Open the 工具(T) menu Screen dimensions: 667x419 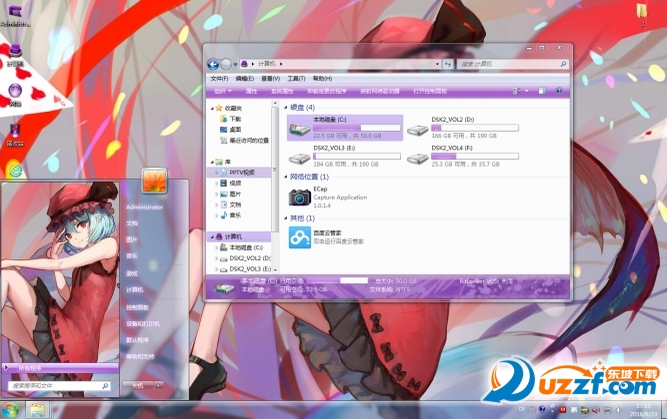tap(296, 78)
